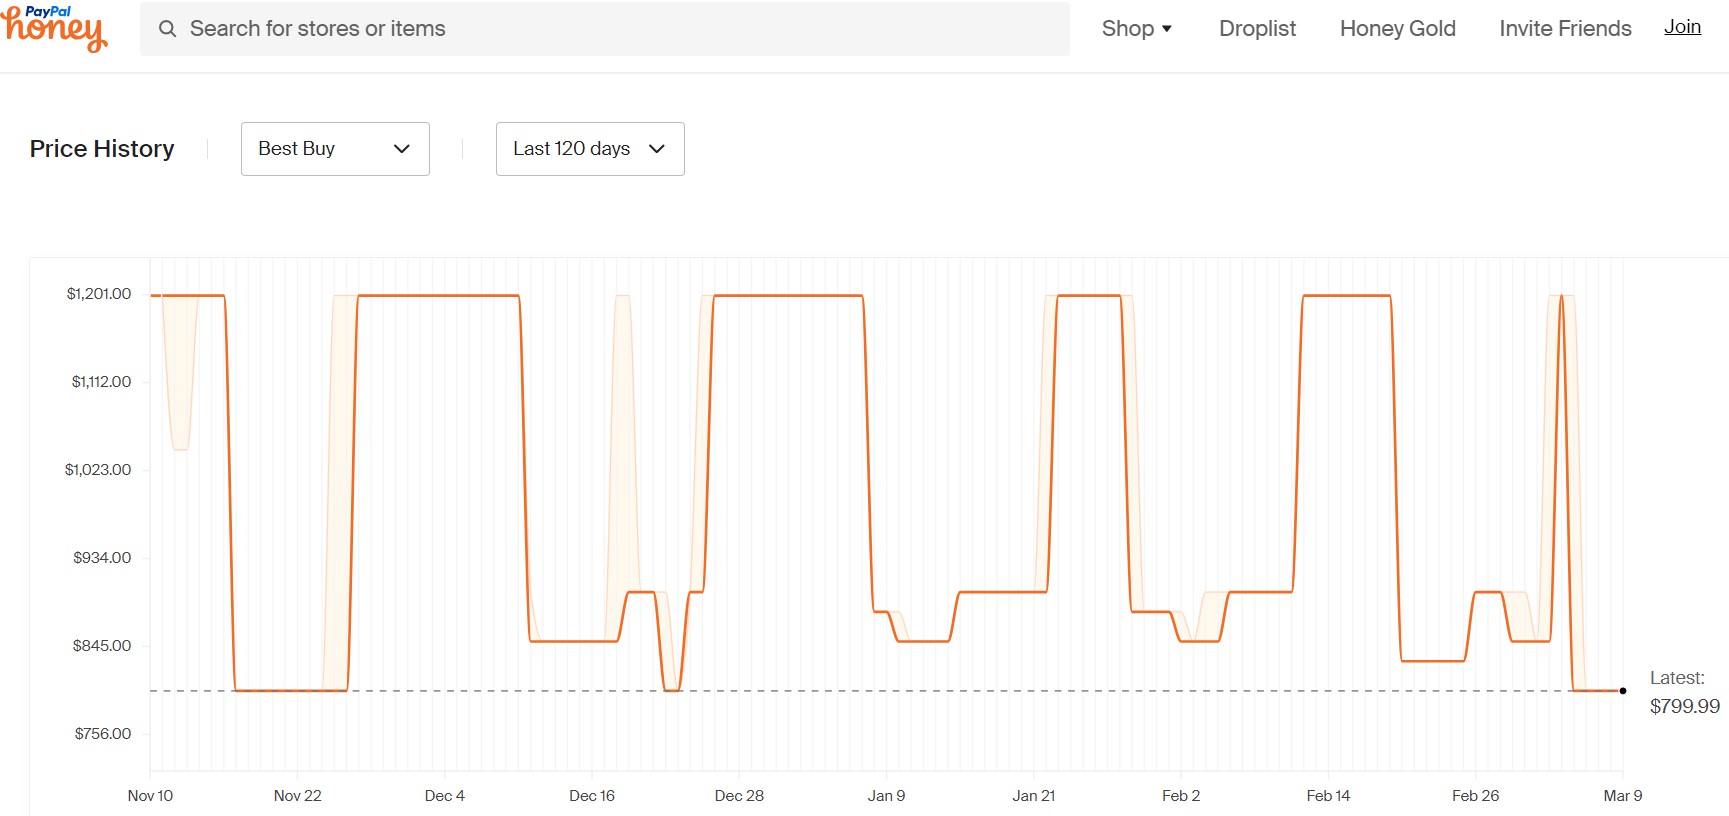
Task: Click the Feb 2 date label
Action: click(1181, 796)
